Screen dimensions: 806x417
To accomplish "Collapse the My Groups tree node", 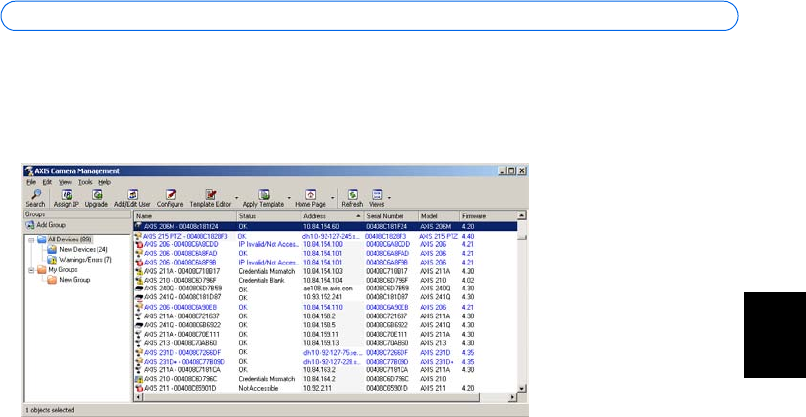I will pos(31,270).
